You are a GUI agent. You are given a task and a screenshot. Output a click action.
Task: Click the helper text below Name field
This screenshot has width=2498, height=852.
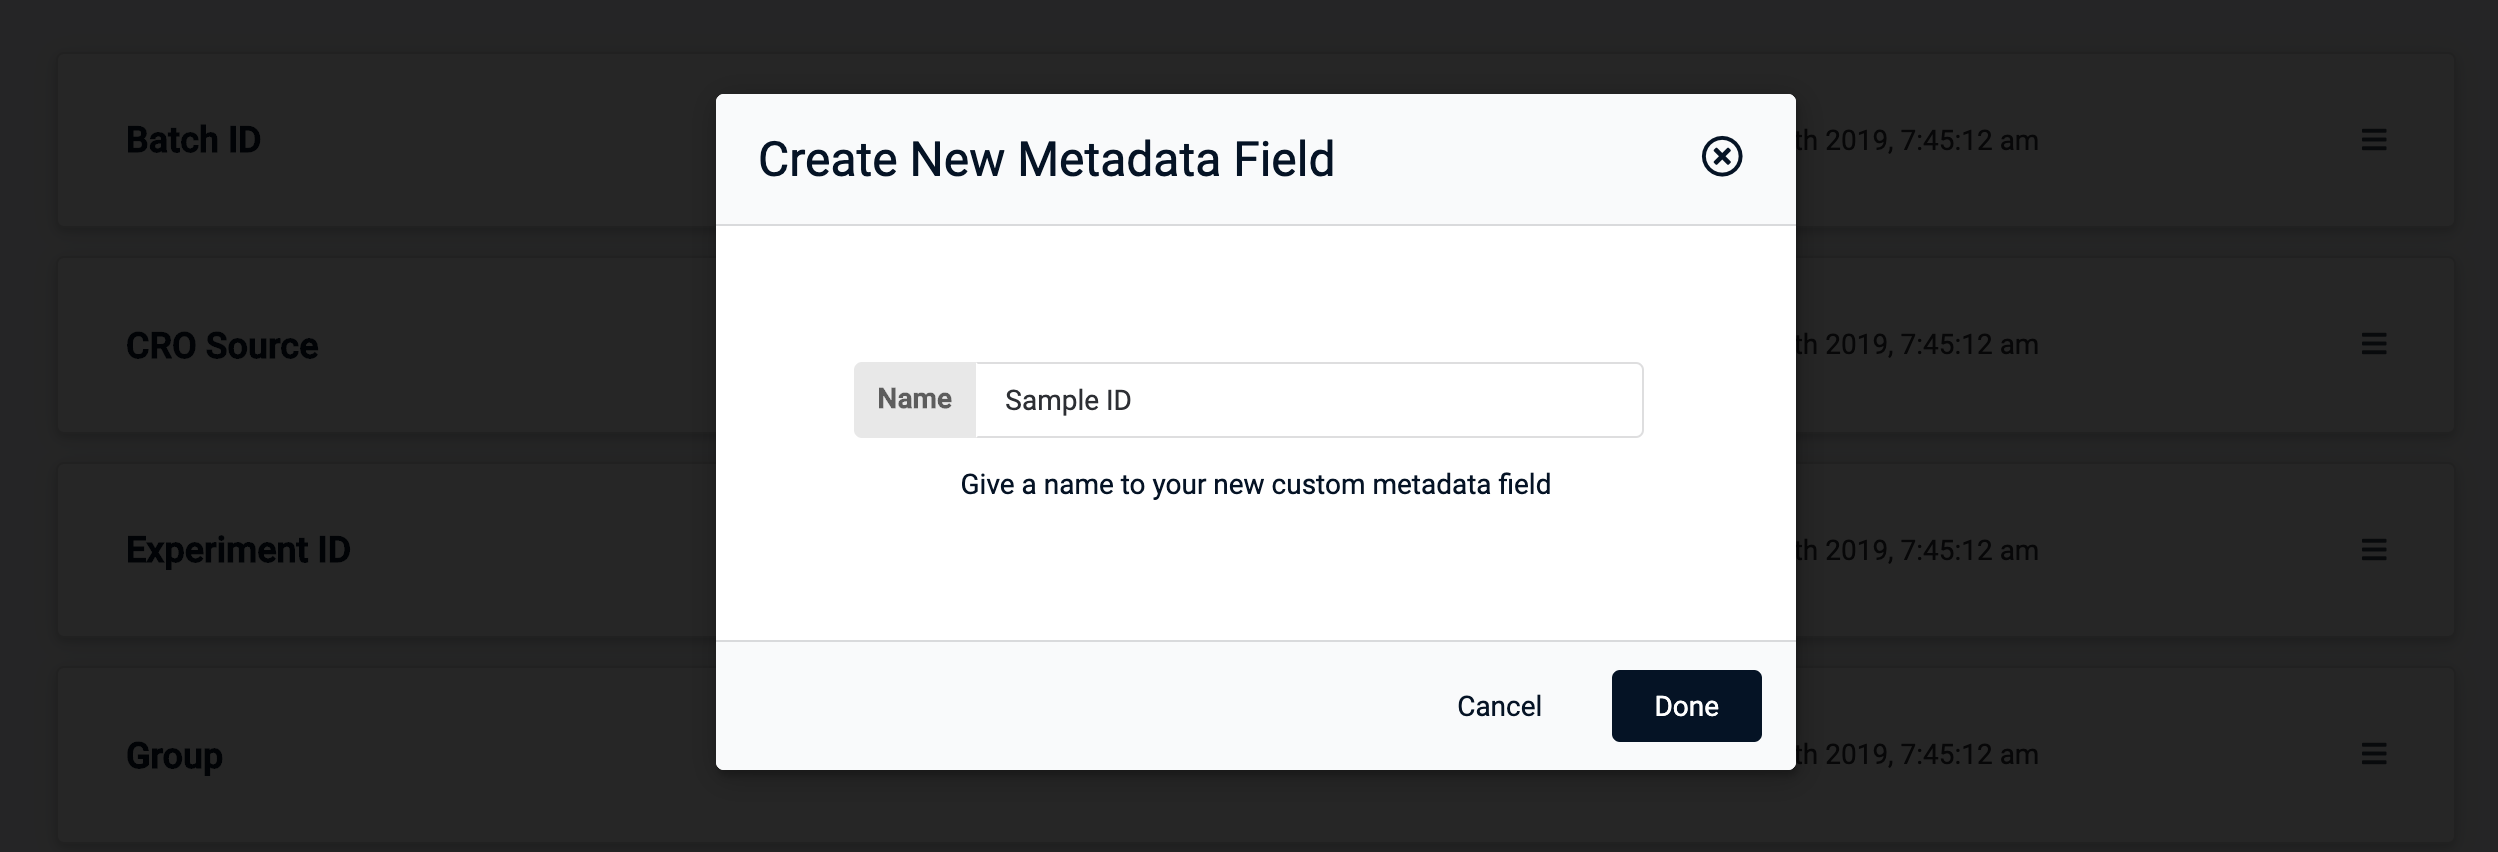click(1255, 484)
